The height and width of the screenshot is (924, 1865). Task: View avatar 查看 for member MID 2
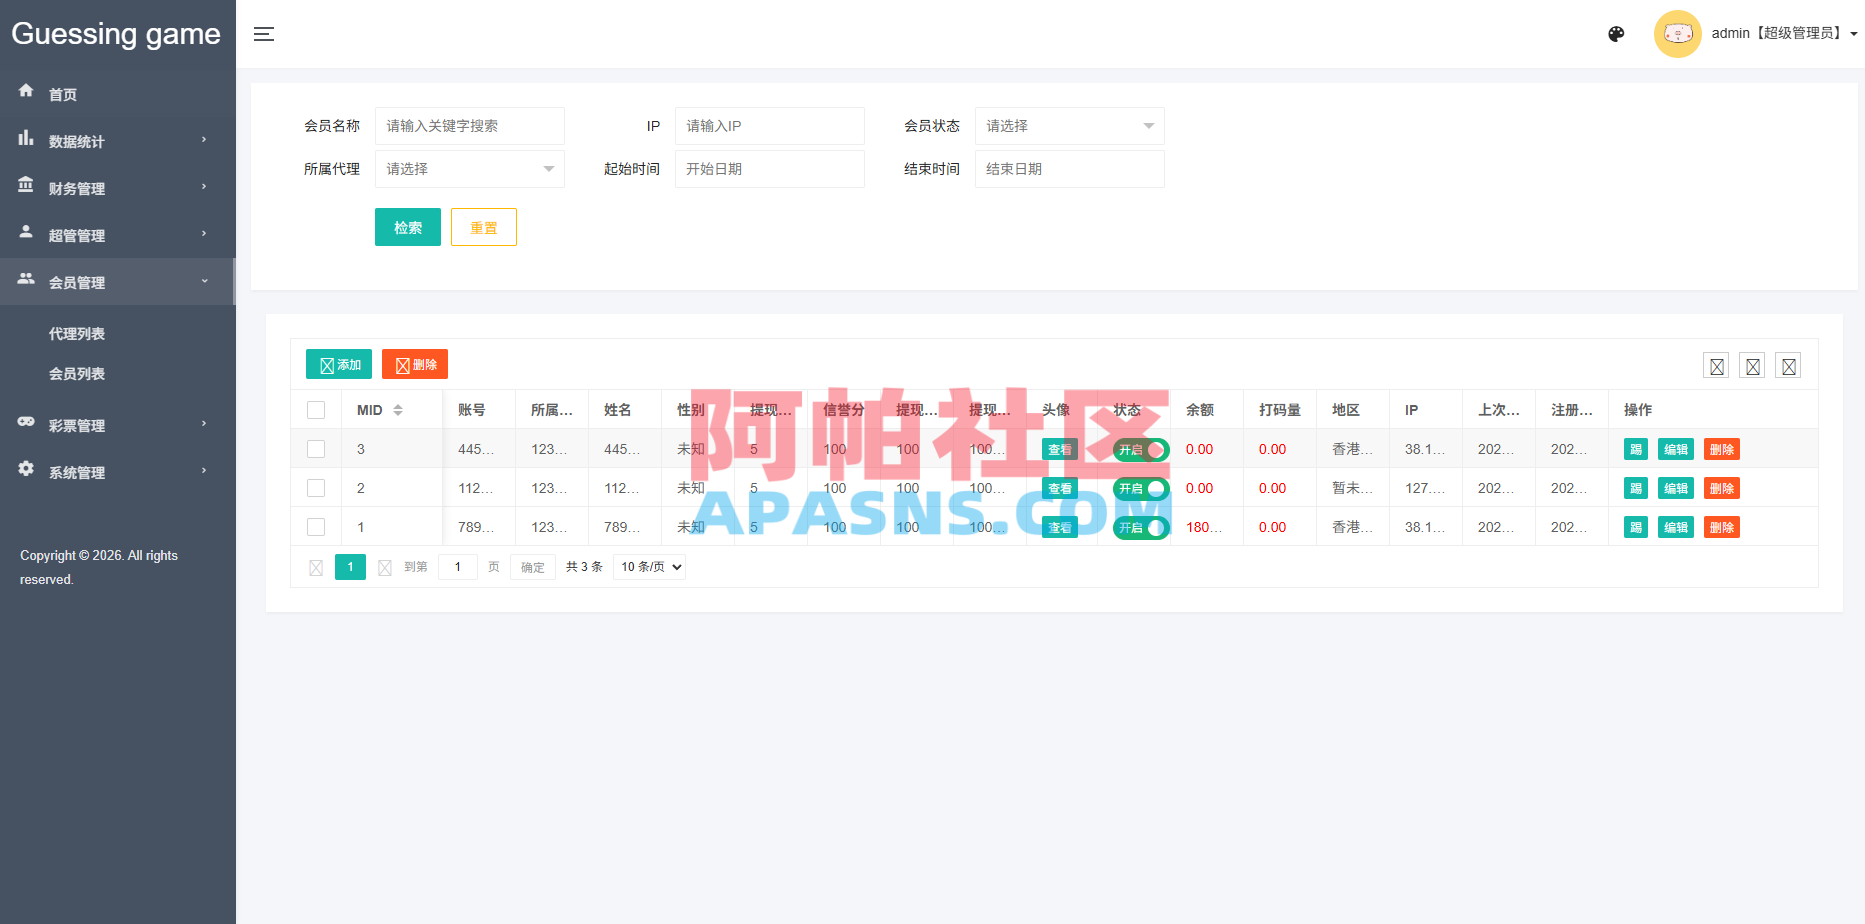[x=1059, y=488]
